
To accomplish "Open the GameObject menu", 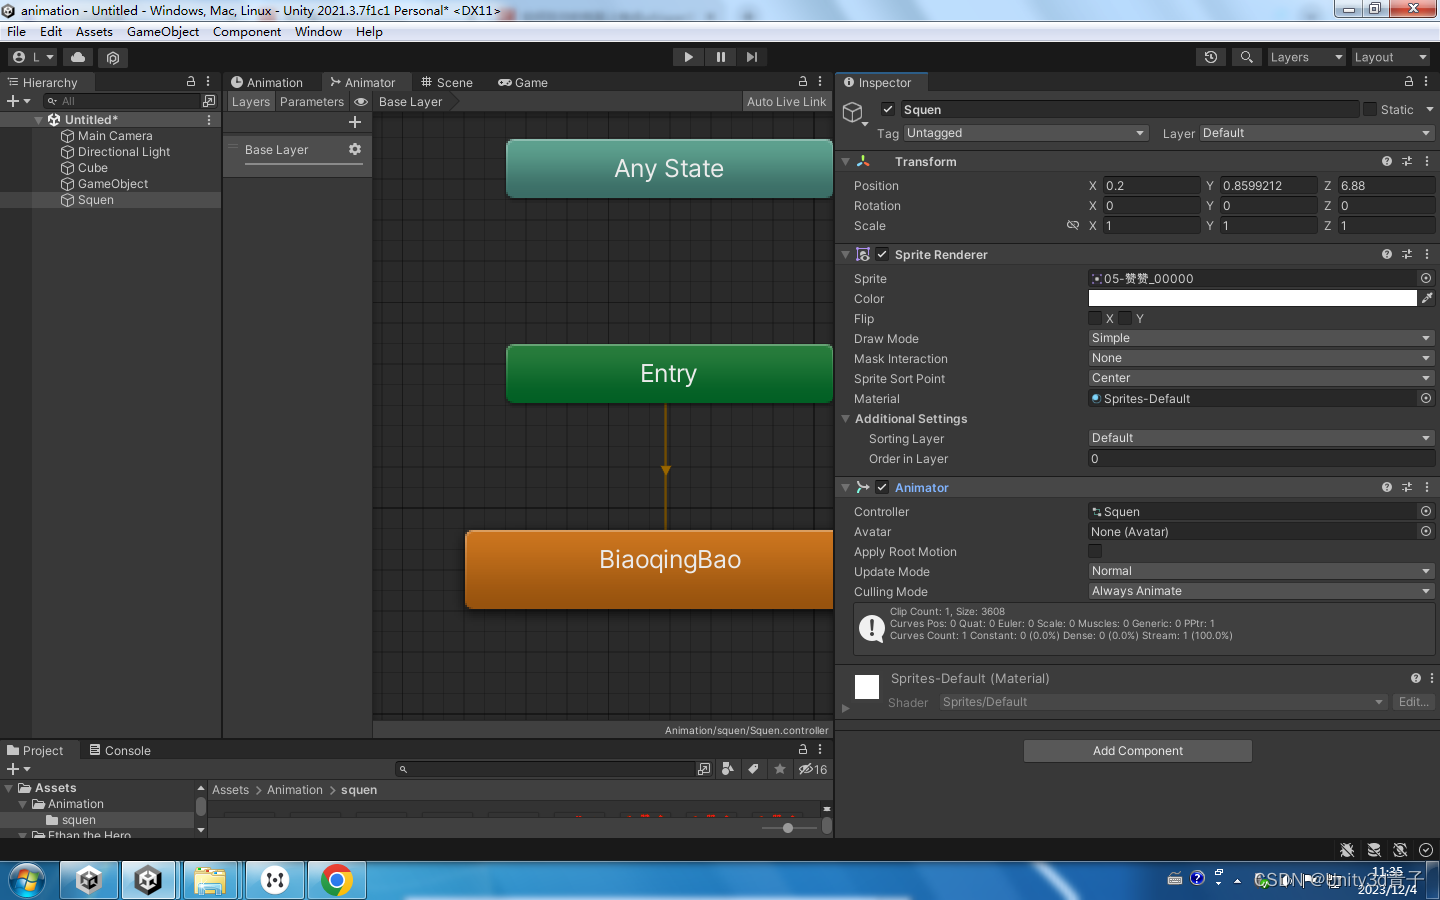I will (x=163, y=32).
